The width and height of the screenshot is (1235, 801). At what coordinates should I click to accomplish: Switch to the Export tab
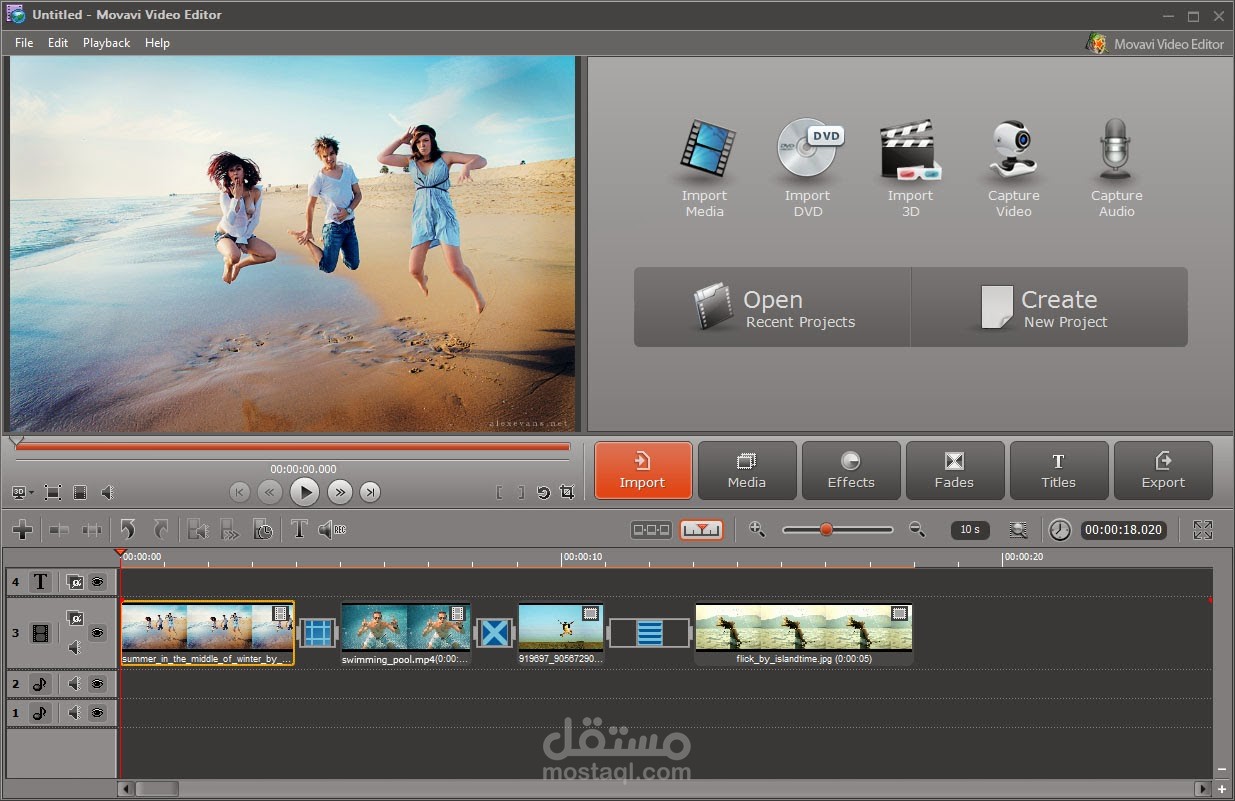pos(1163,470)
